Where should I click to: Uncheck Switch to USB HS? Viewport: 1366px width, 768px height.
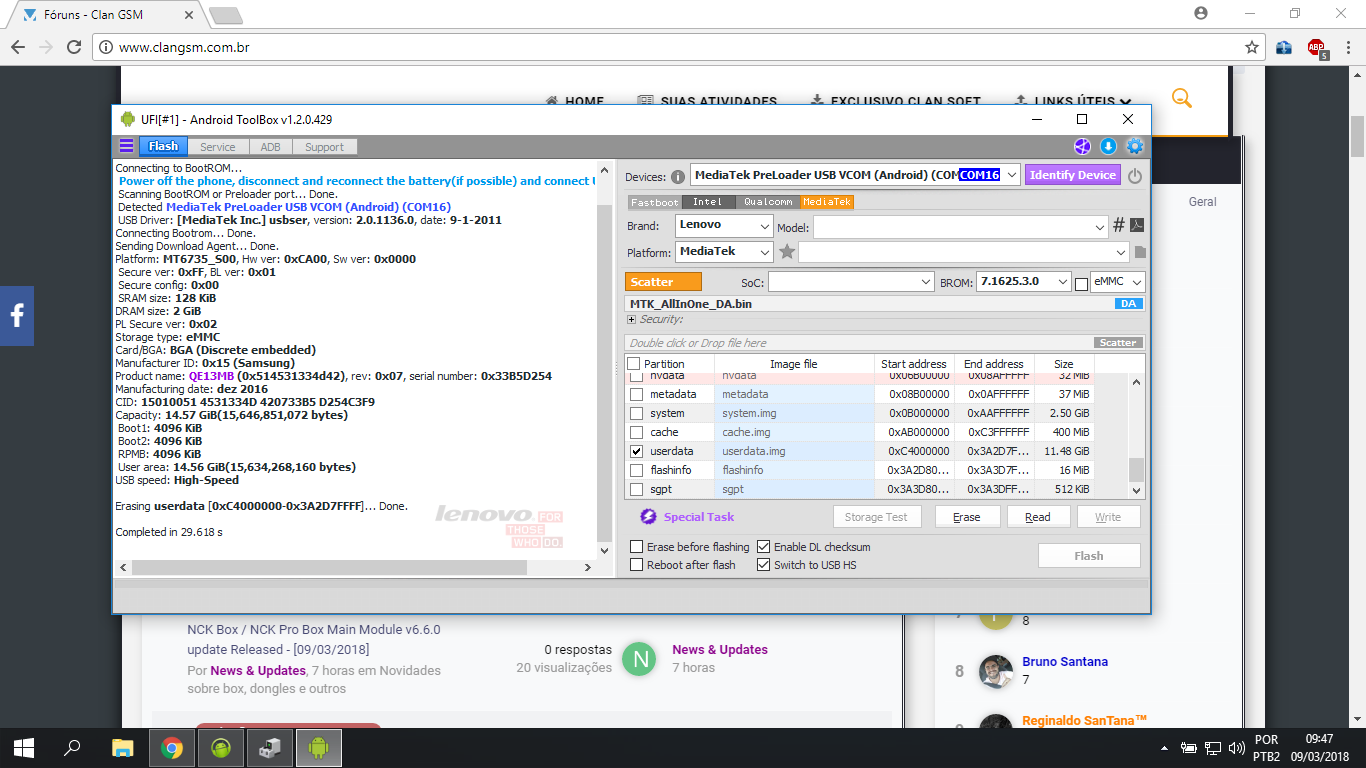pos(764,565)
